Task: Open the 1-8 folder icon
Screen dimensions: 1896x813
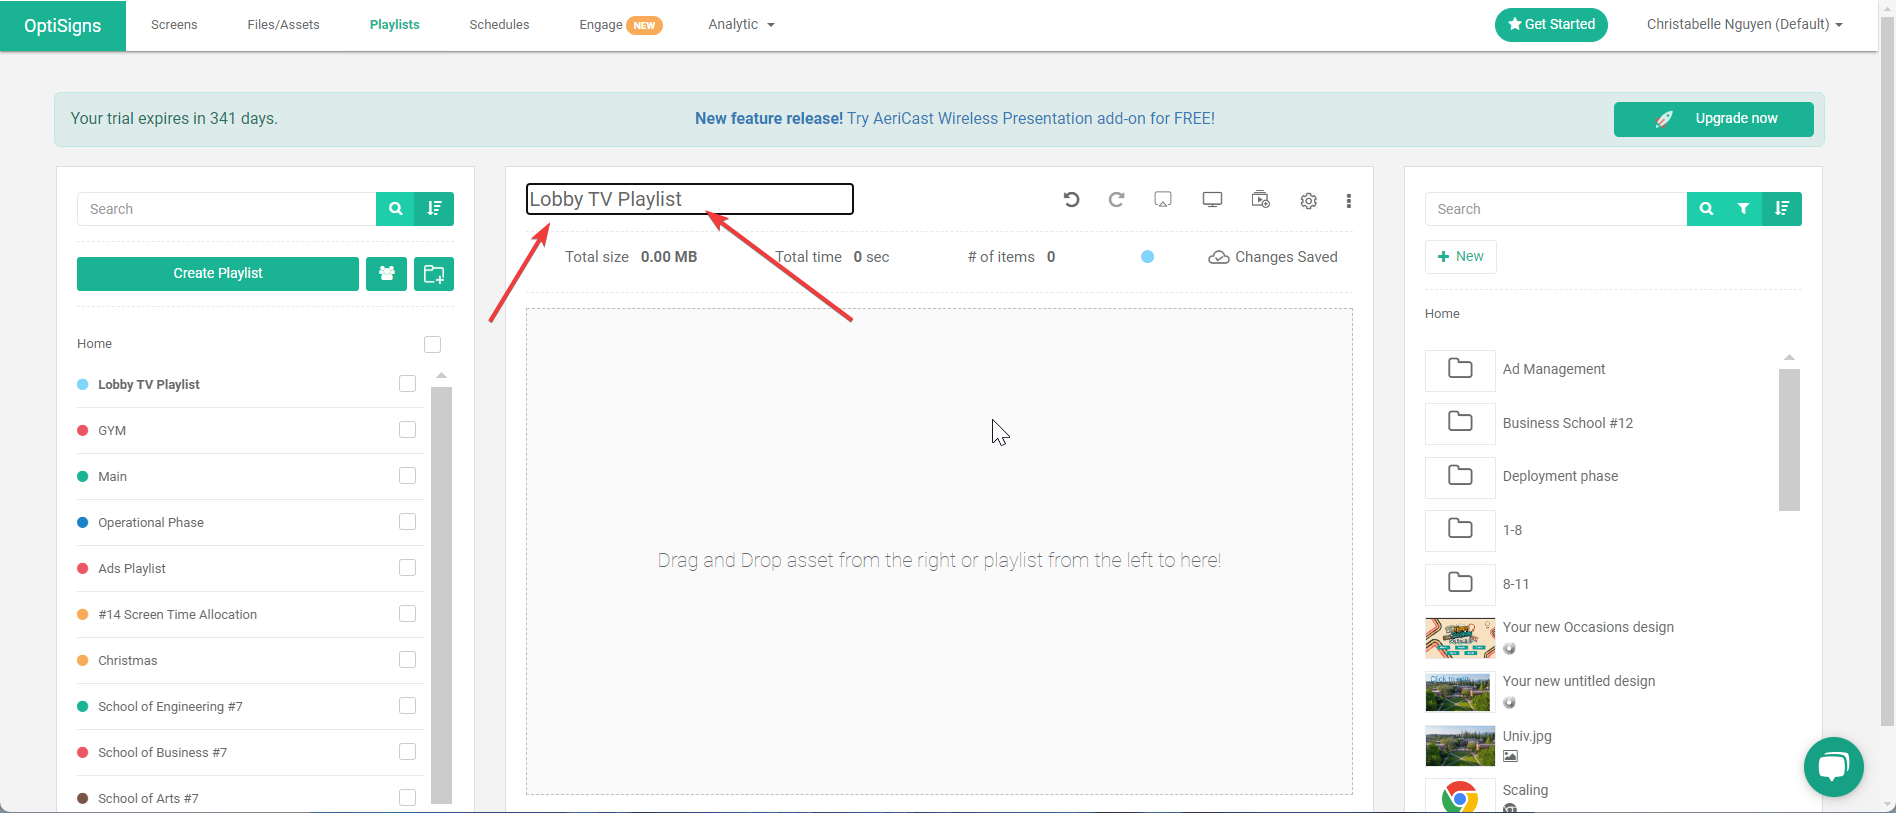Action: click(1460, 530)
